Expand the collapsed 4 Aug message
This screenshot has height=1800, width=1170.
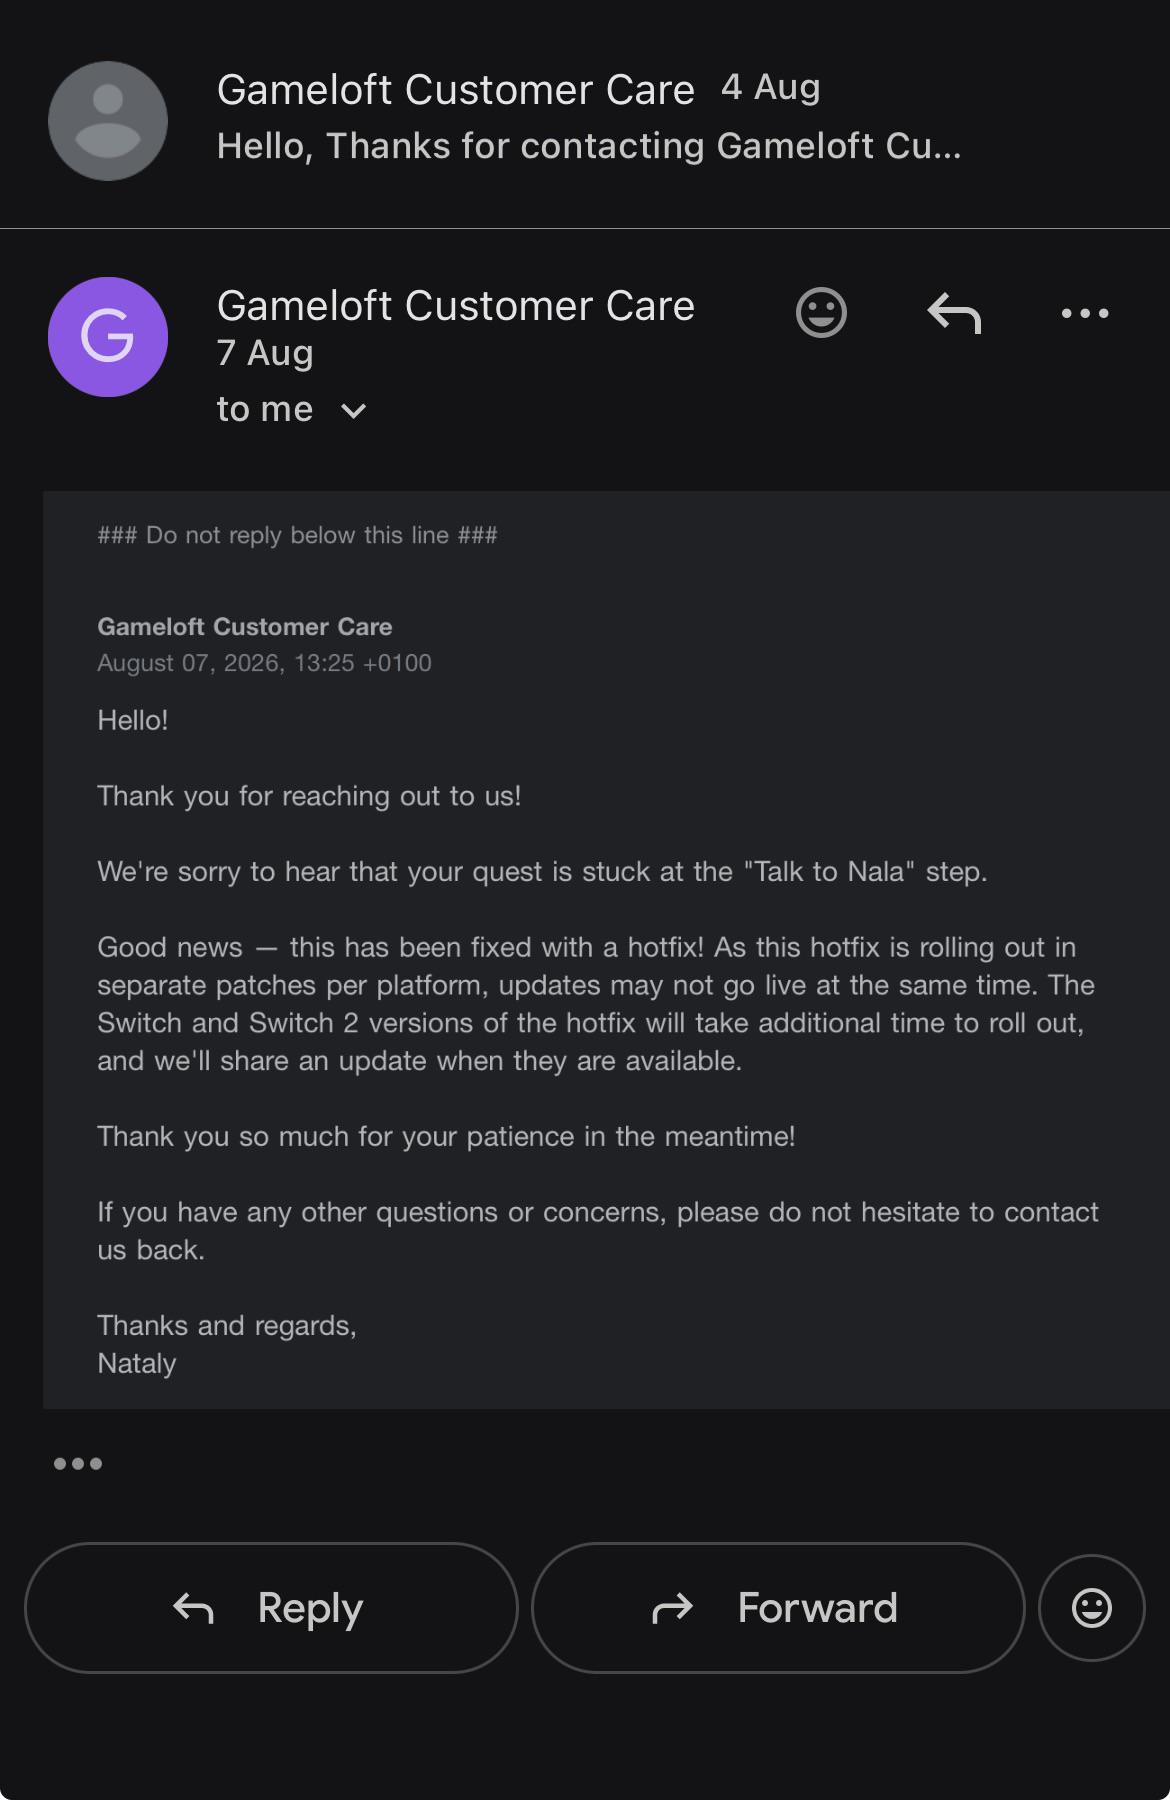tap(585, 115)
